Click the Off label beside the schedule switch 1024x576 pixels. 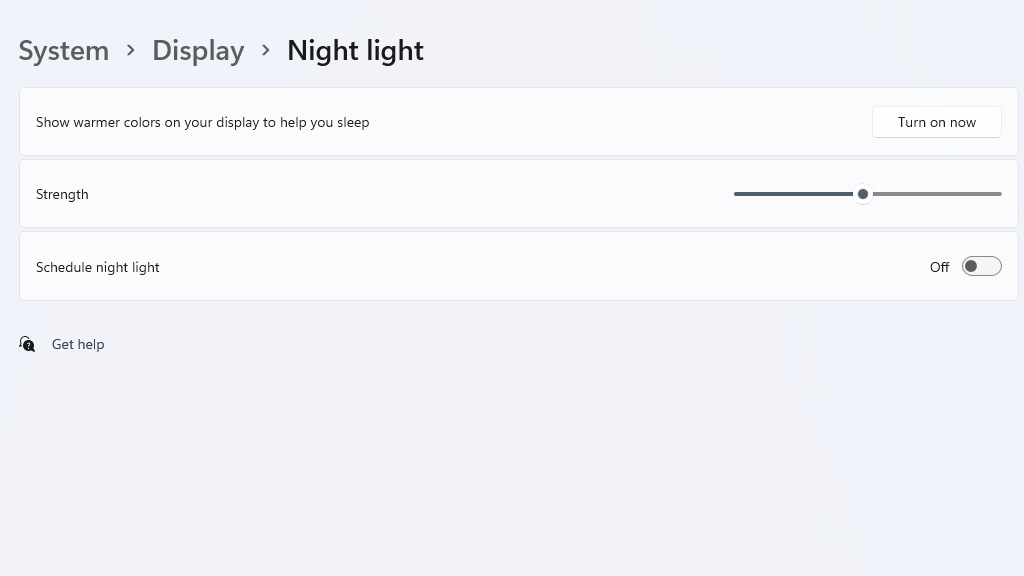coord(939,267)
